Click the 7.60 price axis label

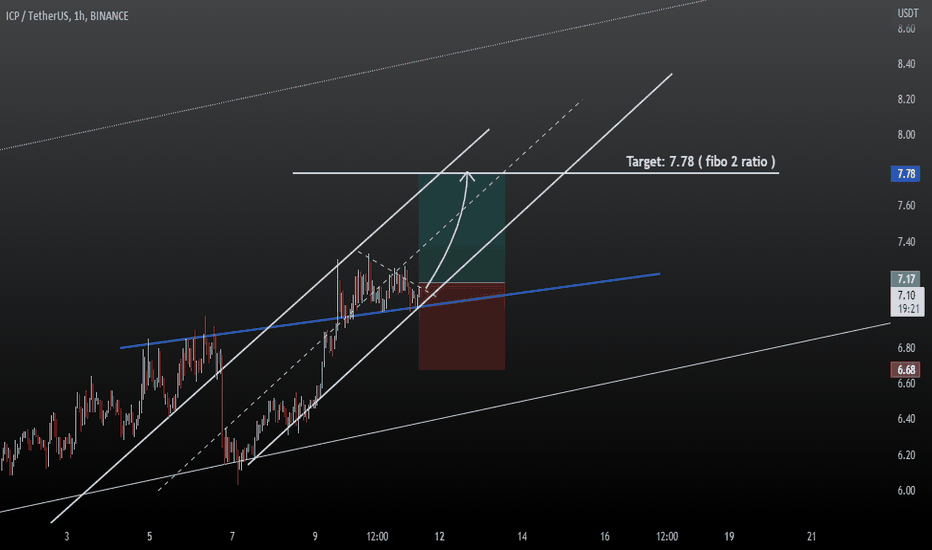[x=906, y=206]
